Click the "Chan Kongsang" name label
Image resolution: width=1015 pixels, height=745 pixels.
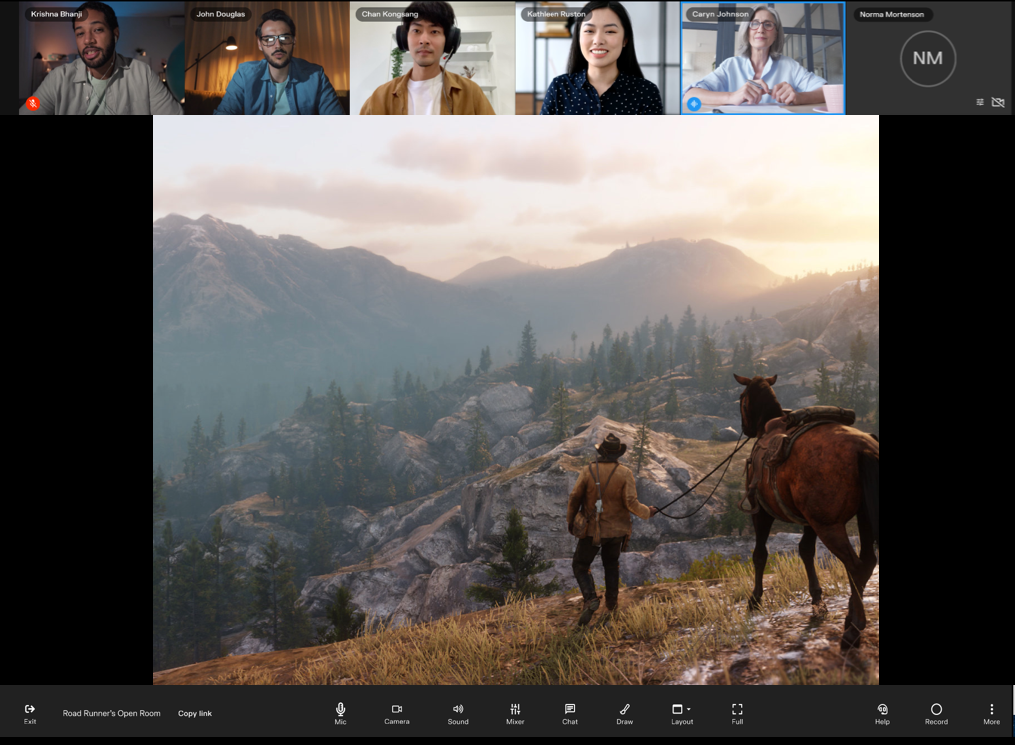point(390,14)
